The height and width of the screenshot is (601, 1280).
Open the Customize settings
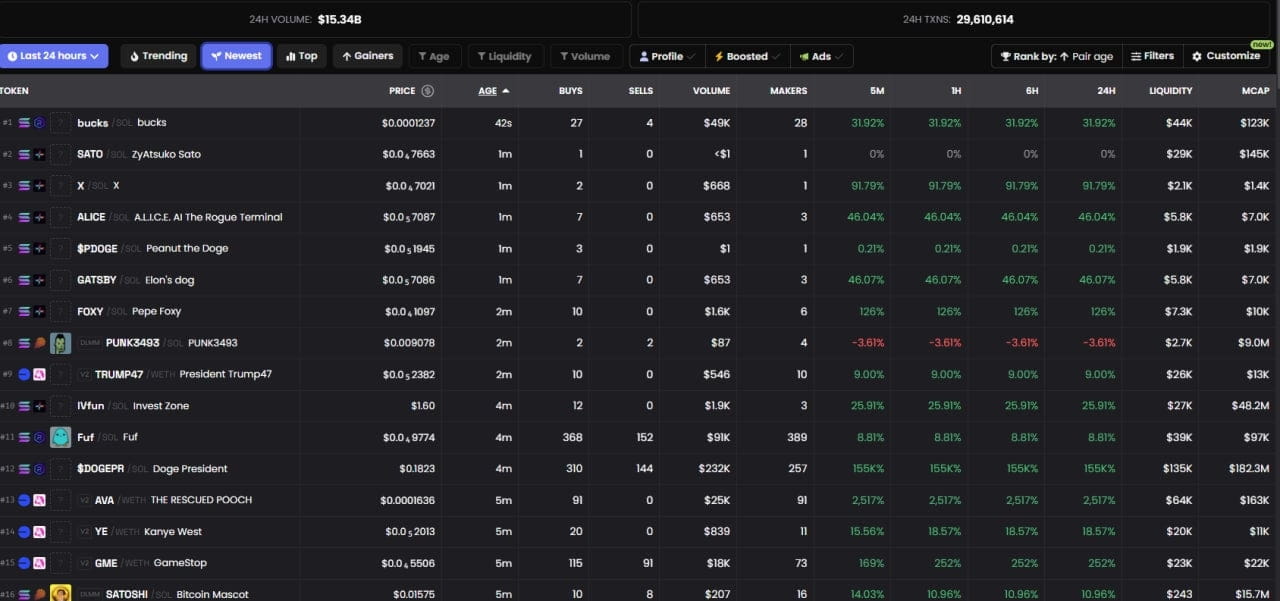click(x=1225, y=56)
